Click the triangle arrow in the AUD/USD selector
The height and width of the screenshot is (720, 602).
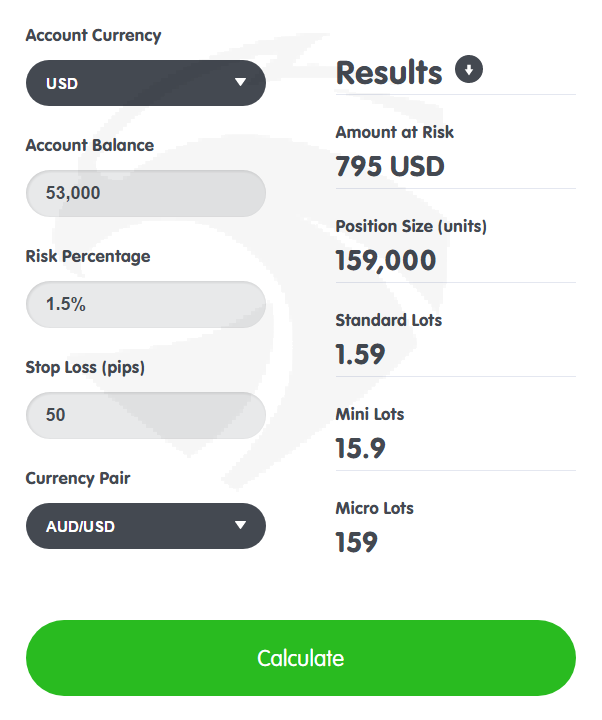(x=240, y=525)
